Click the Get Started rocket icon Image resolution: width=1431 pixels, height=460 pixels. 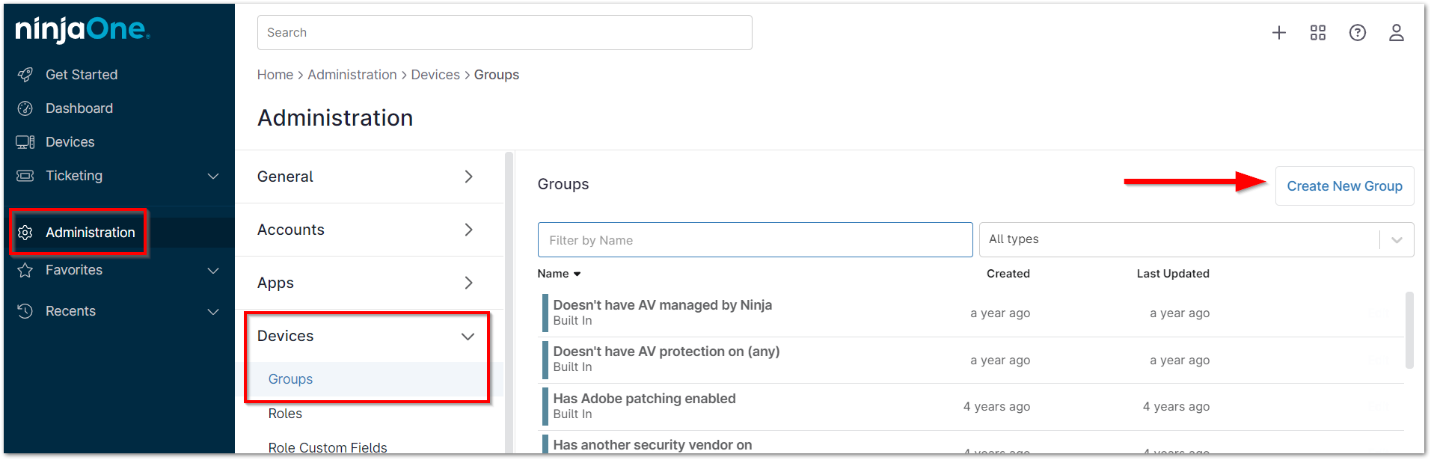pos(26,75)
